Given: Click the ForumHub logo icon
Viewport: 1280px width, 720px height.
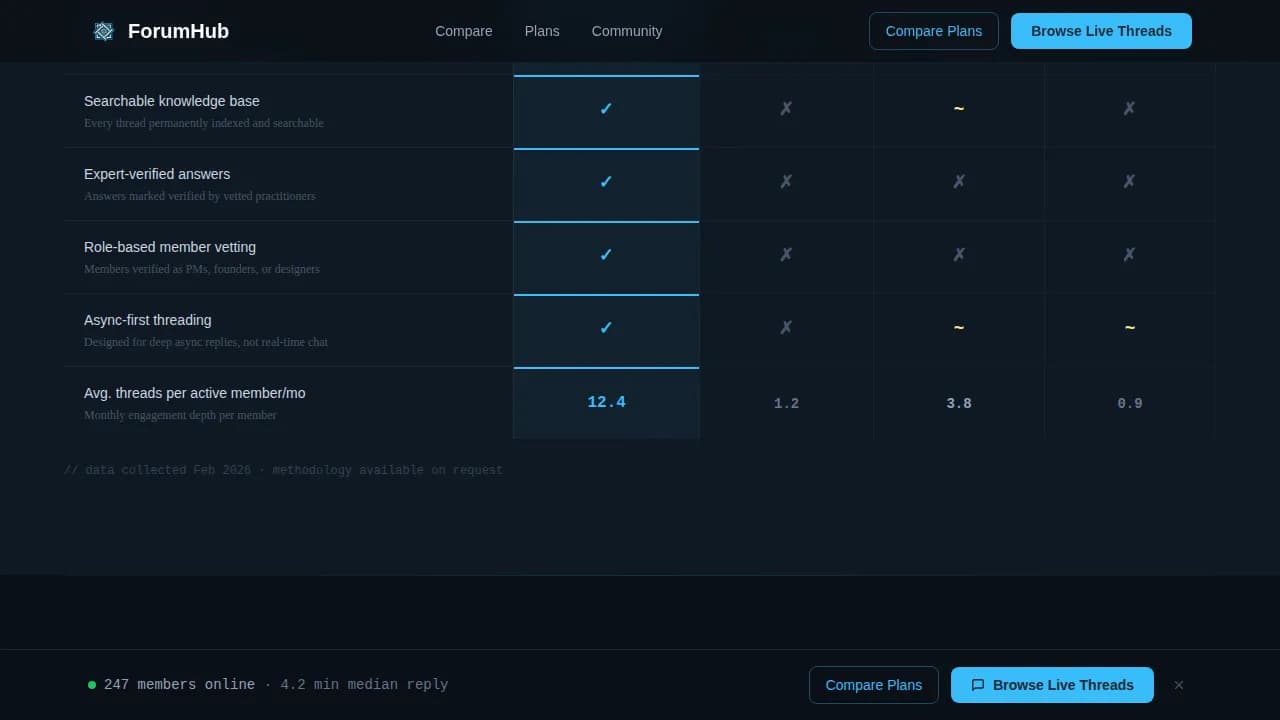Looking at the screenshot, I should [104, 31].
